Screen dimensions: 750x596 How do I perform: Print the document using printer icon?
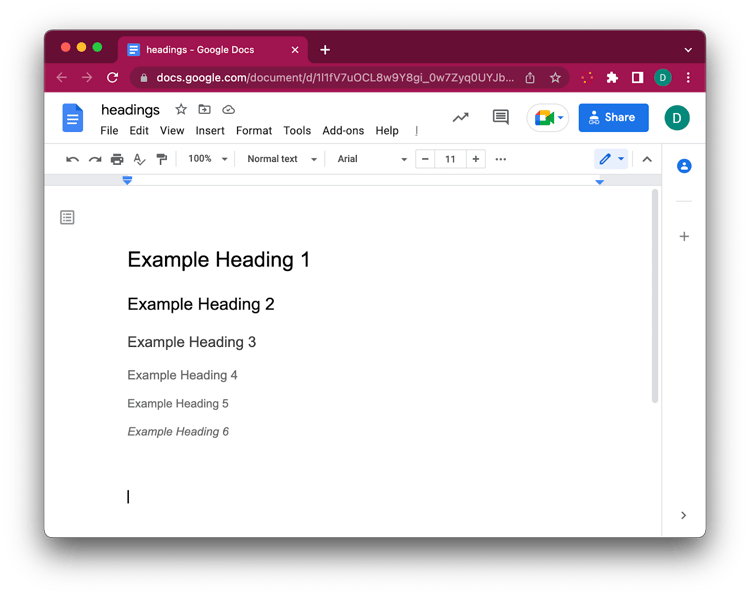[117, 159]
